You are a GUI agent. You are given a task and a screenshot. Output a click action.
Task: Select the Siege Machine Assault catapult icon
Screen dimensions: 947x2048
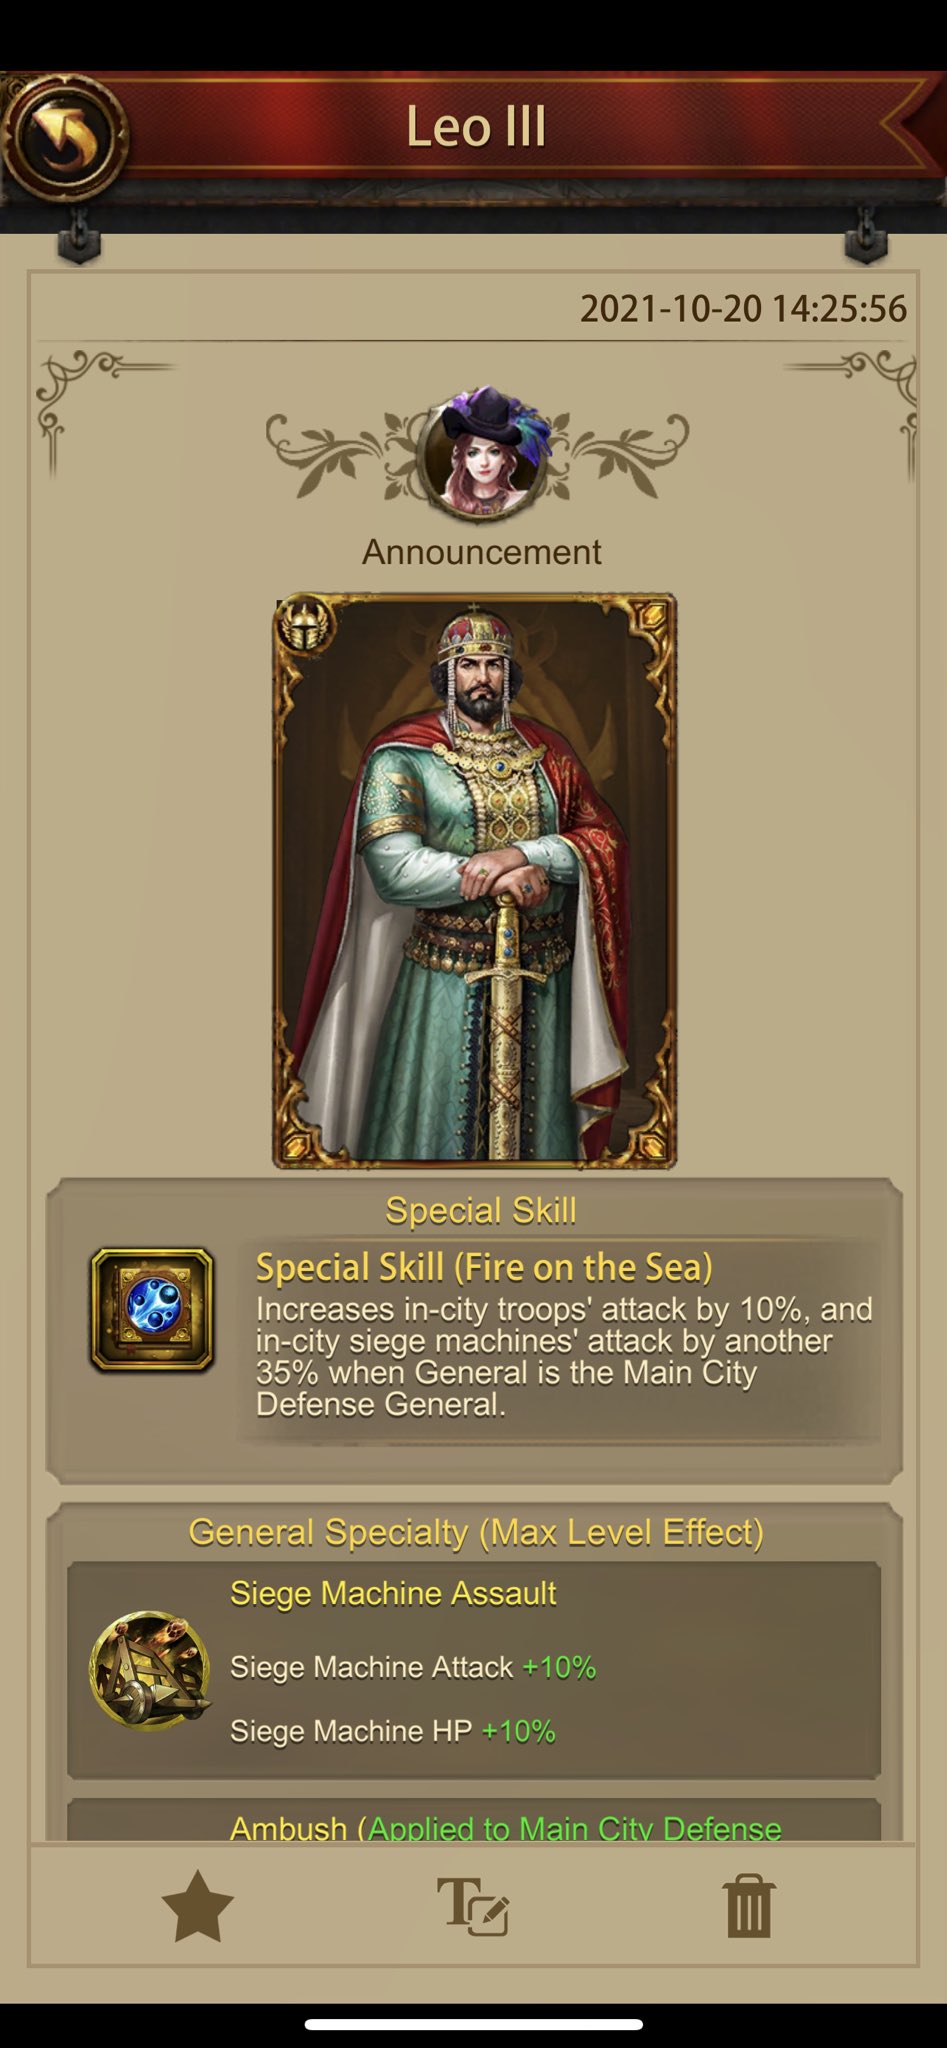150,1670
